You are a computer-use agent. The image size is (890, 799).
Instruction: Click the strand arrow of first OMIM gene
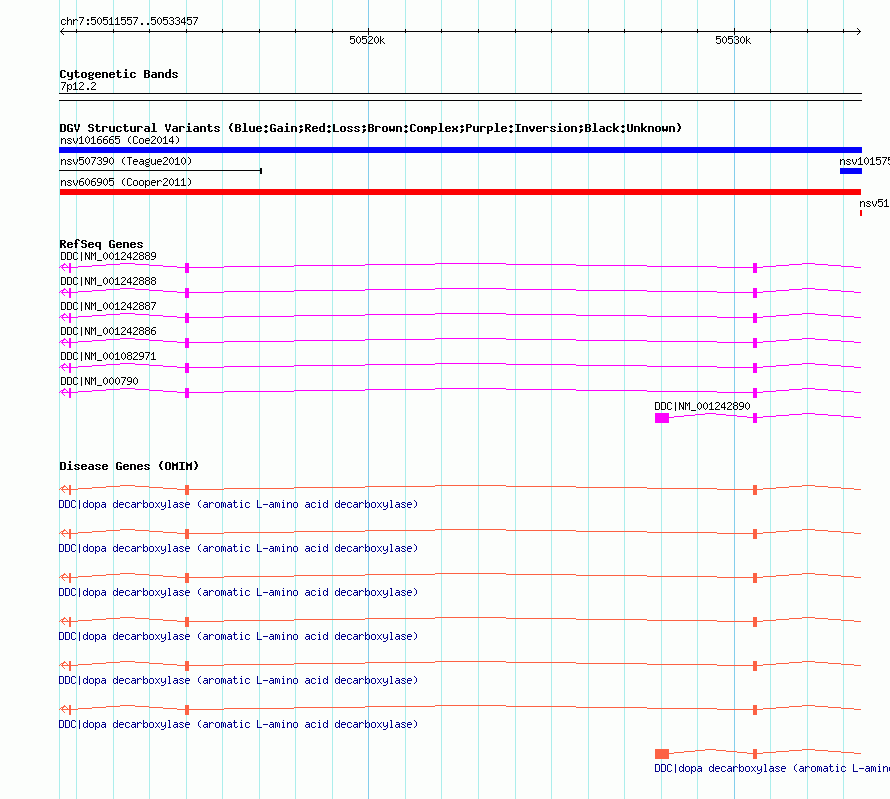pyautogui.click(x=65, y=489)
